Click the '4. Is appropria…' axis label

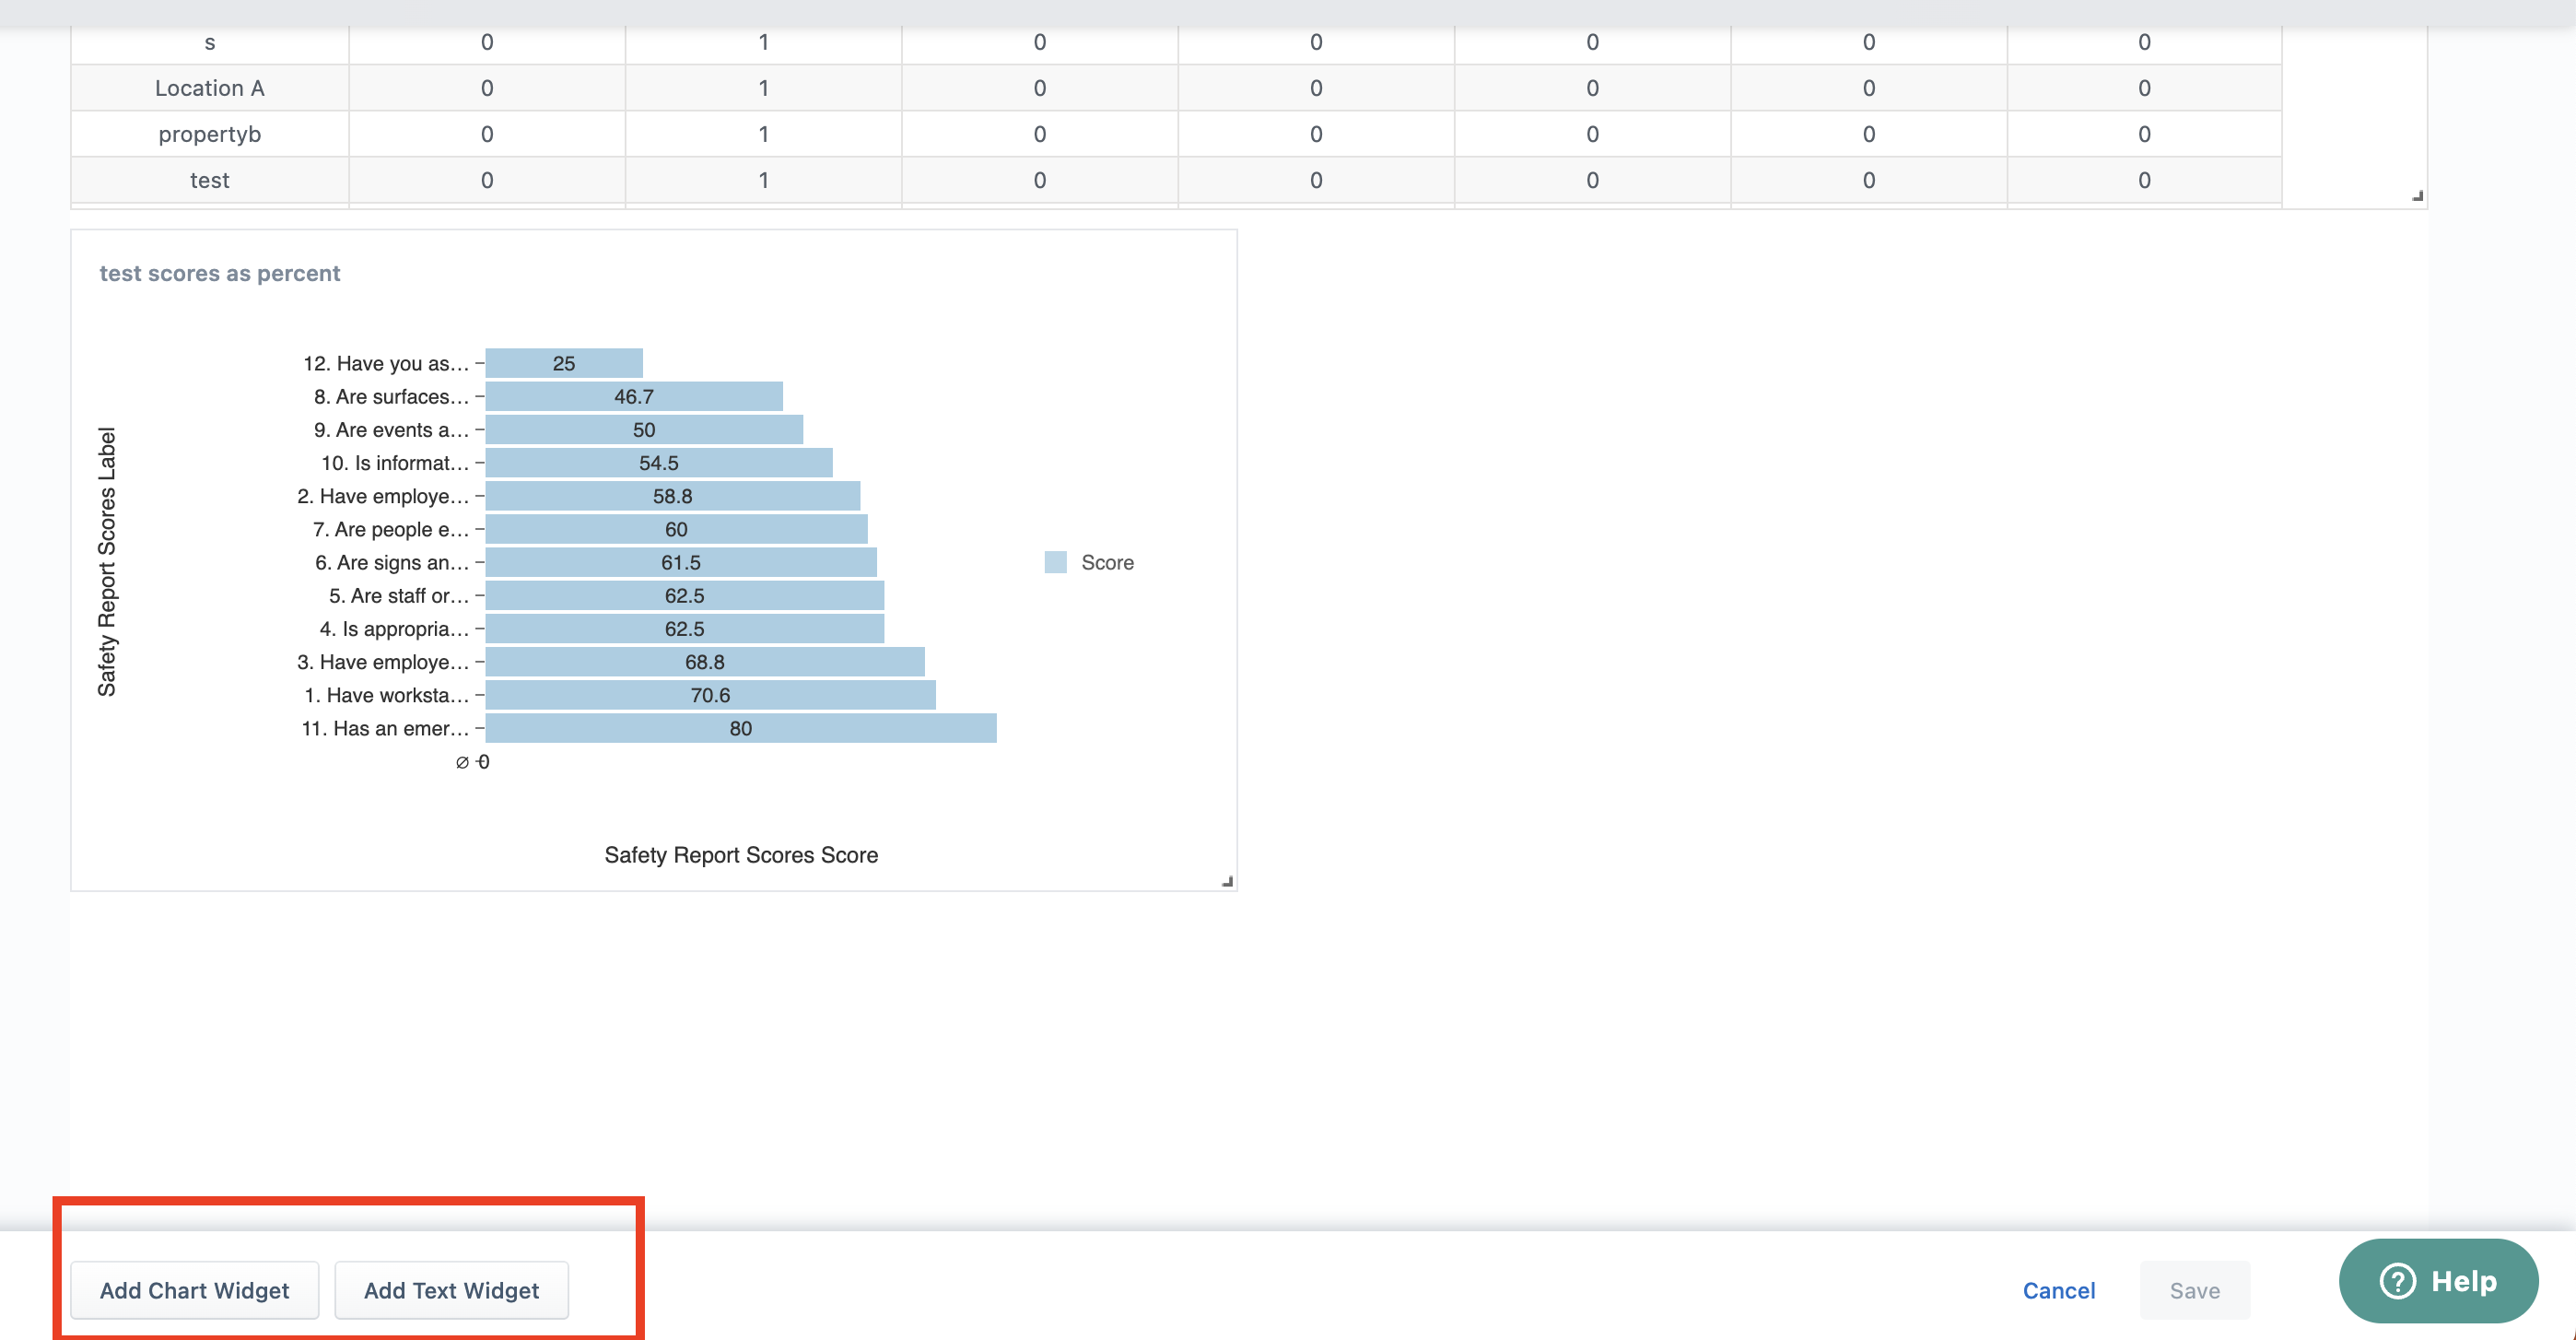click(x=394, y=628)
